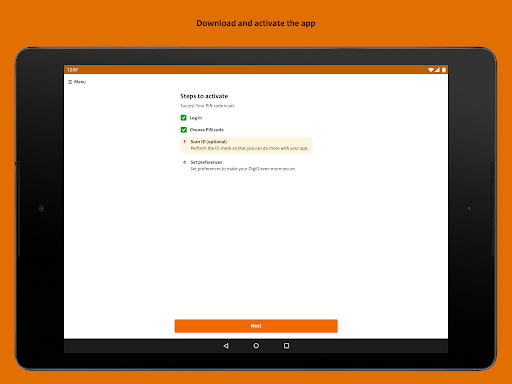Click the Steps to activate heading
This screenshot has height=384, width=512.
point(204,96)
